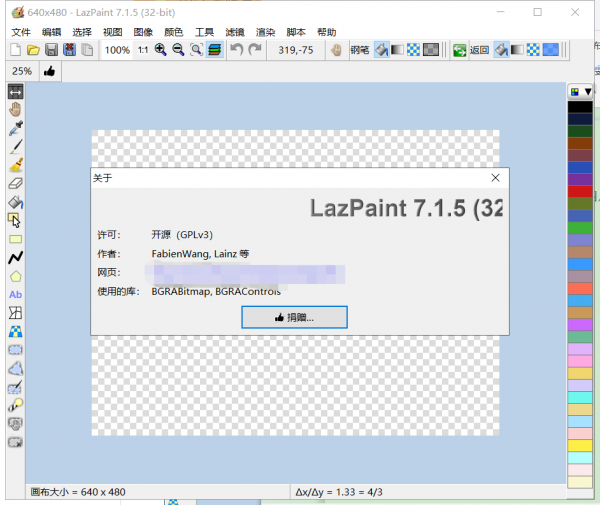This screenshot has height=505, width=600.
Task: Select pen solid fill bucket icon
Action: (381, 50)
